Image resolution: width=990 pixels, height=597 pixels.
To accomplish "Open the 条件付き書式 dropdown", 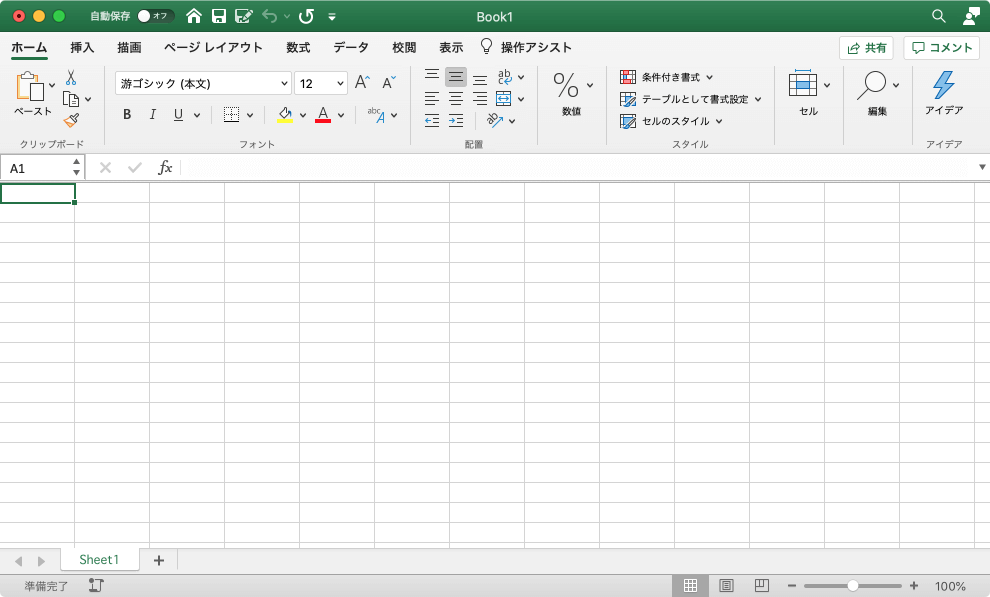I will 666,77.
